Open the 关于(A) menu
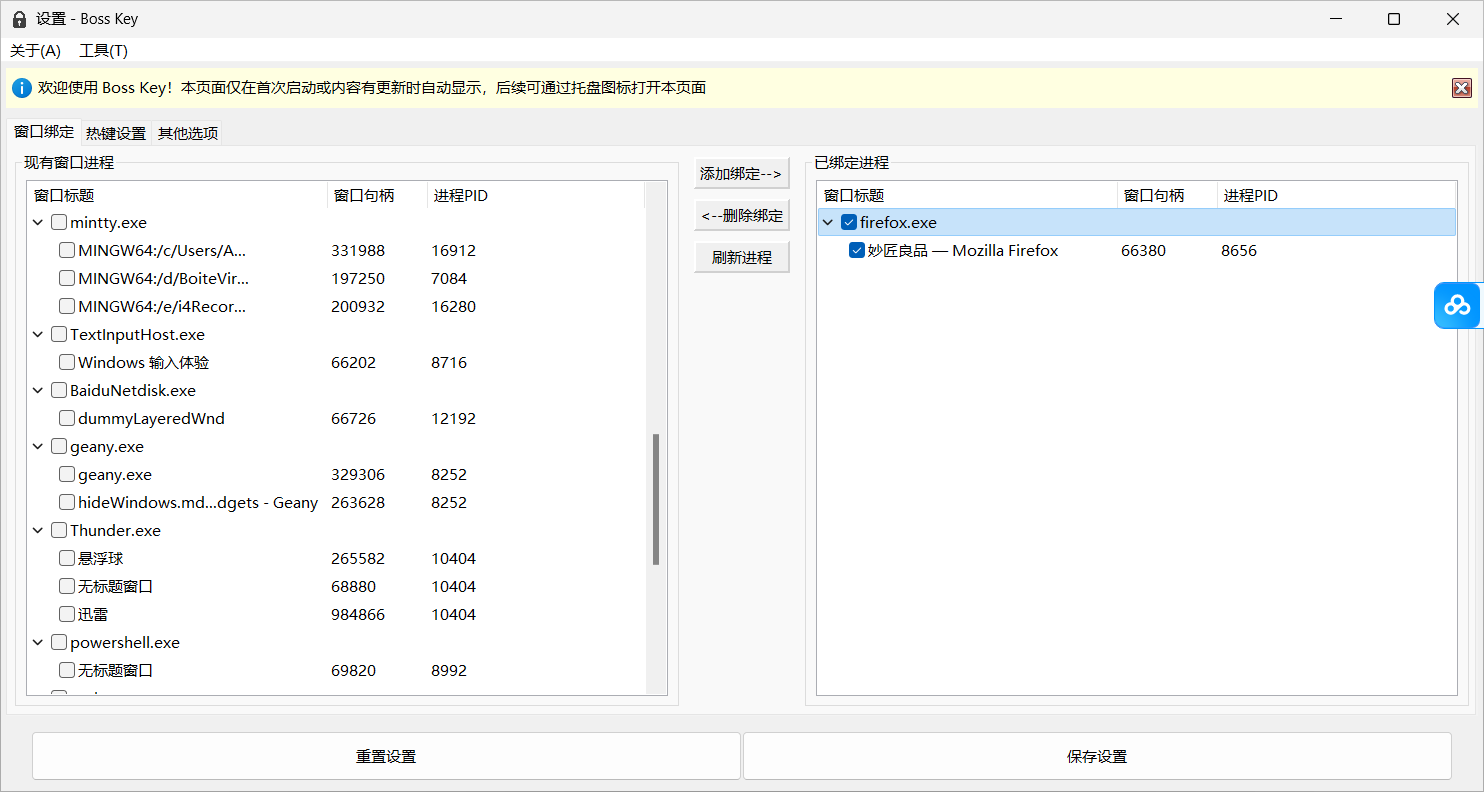 pyautogui.click(x=35, y=51)
